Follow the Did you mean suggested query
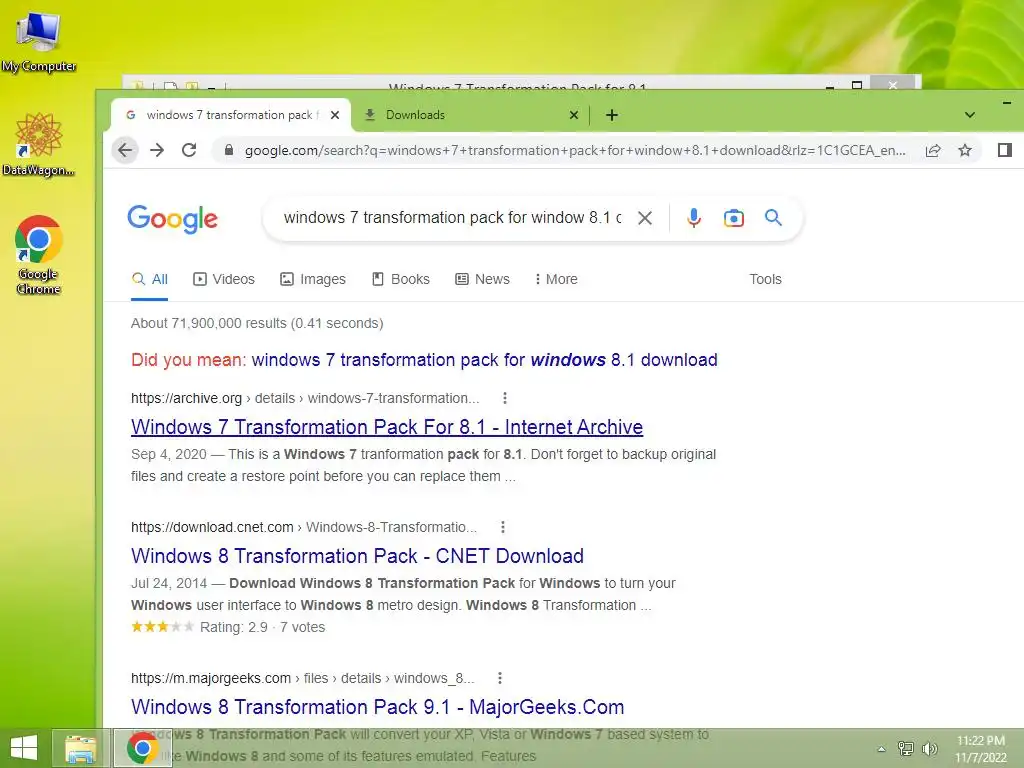This screenshot has height=768, width=1024. [x=485, y=360]
